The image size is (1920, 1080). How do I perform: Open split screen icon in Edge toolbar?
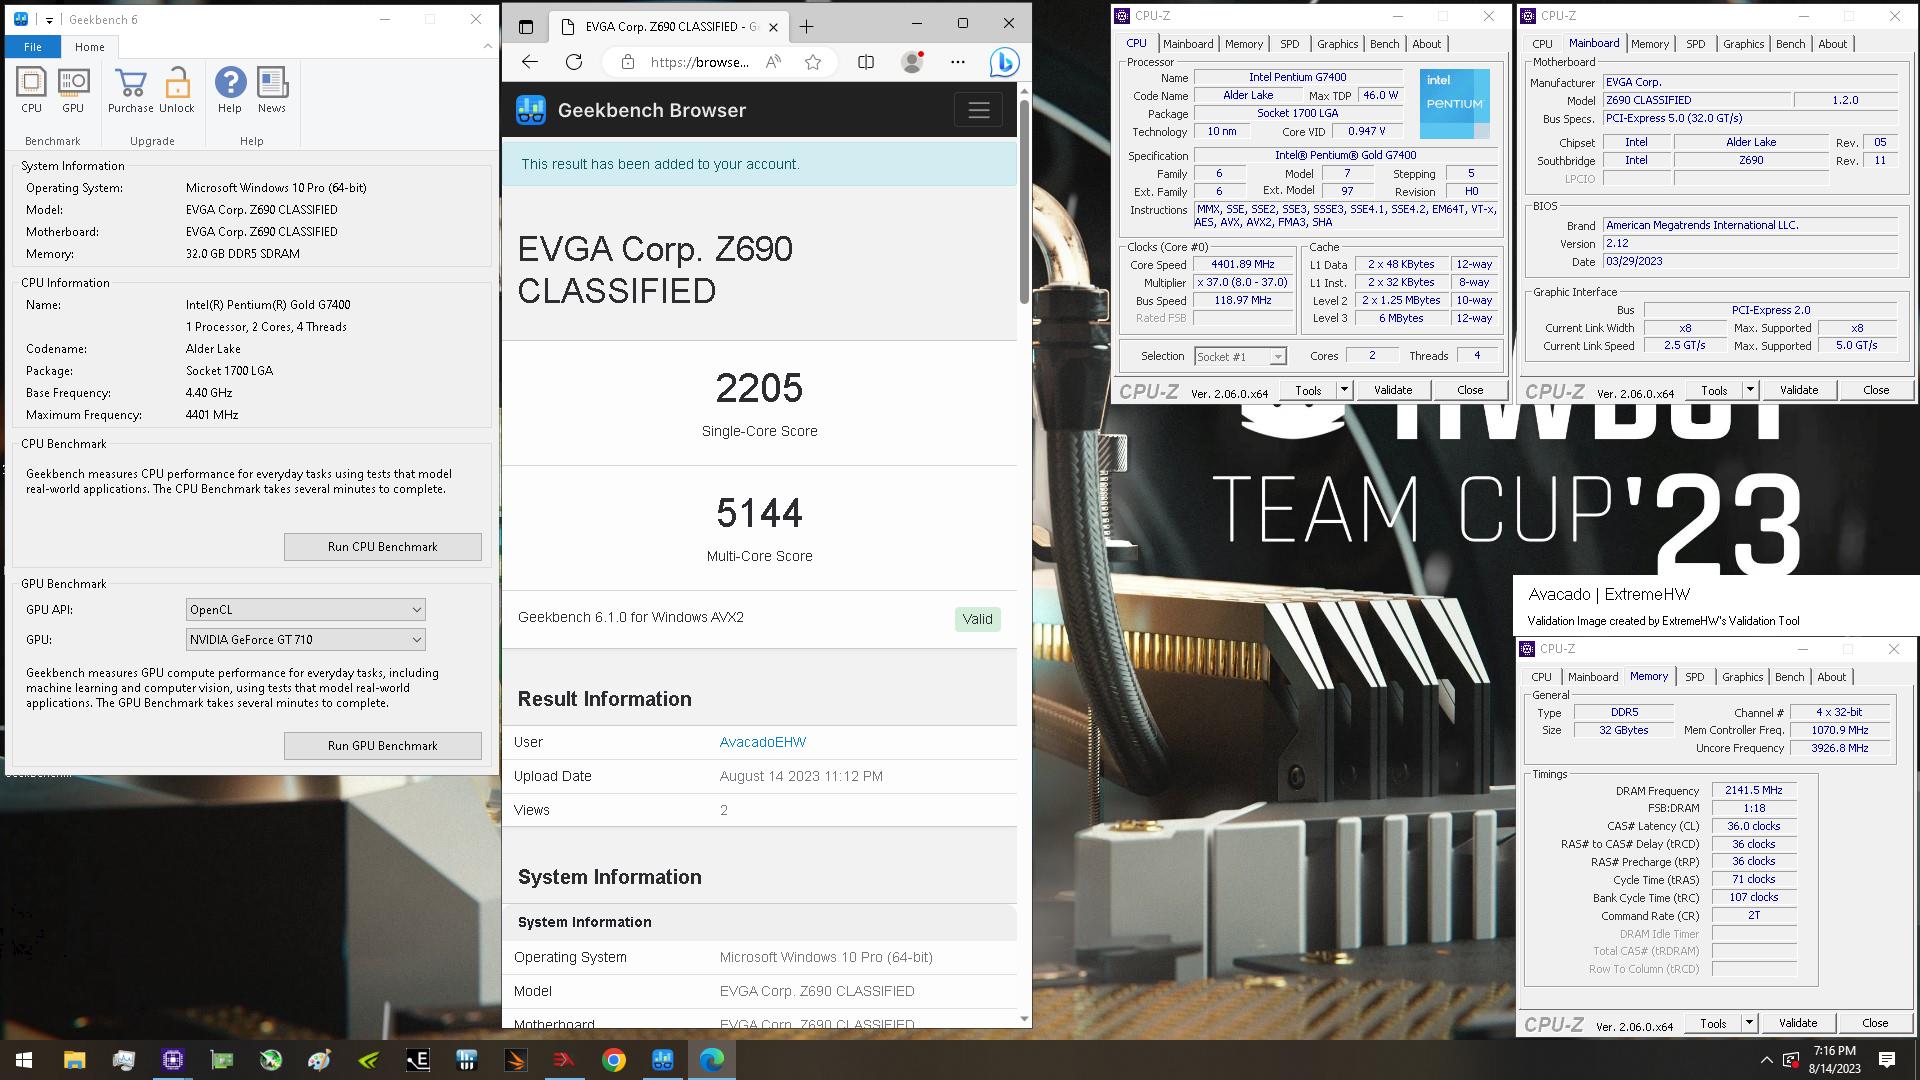coord(866,62)
